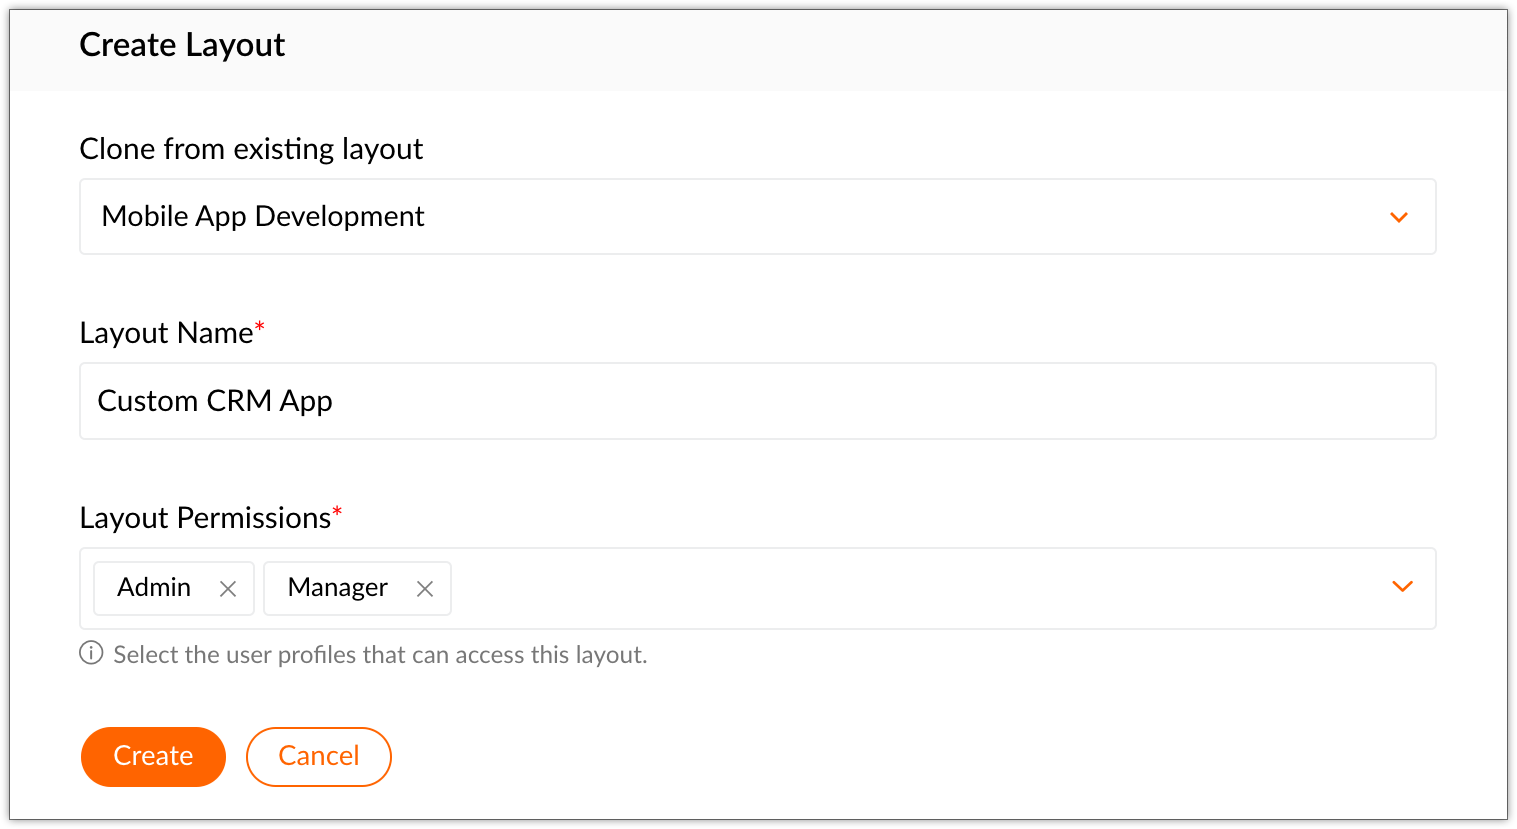Expand the clone layout dropdown arrow
The height and width of the screenshot is (829, 1517).
[1399, 217]
